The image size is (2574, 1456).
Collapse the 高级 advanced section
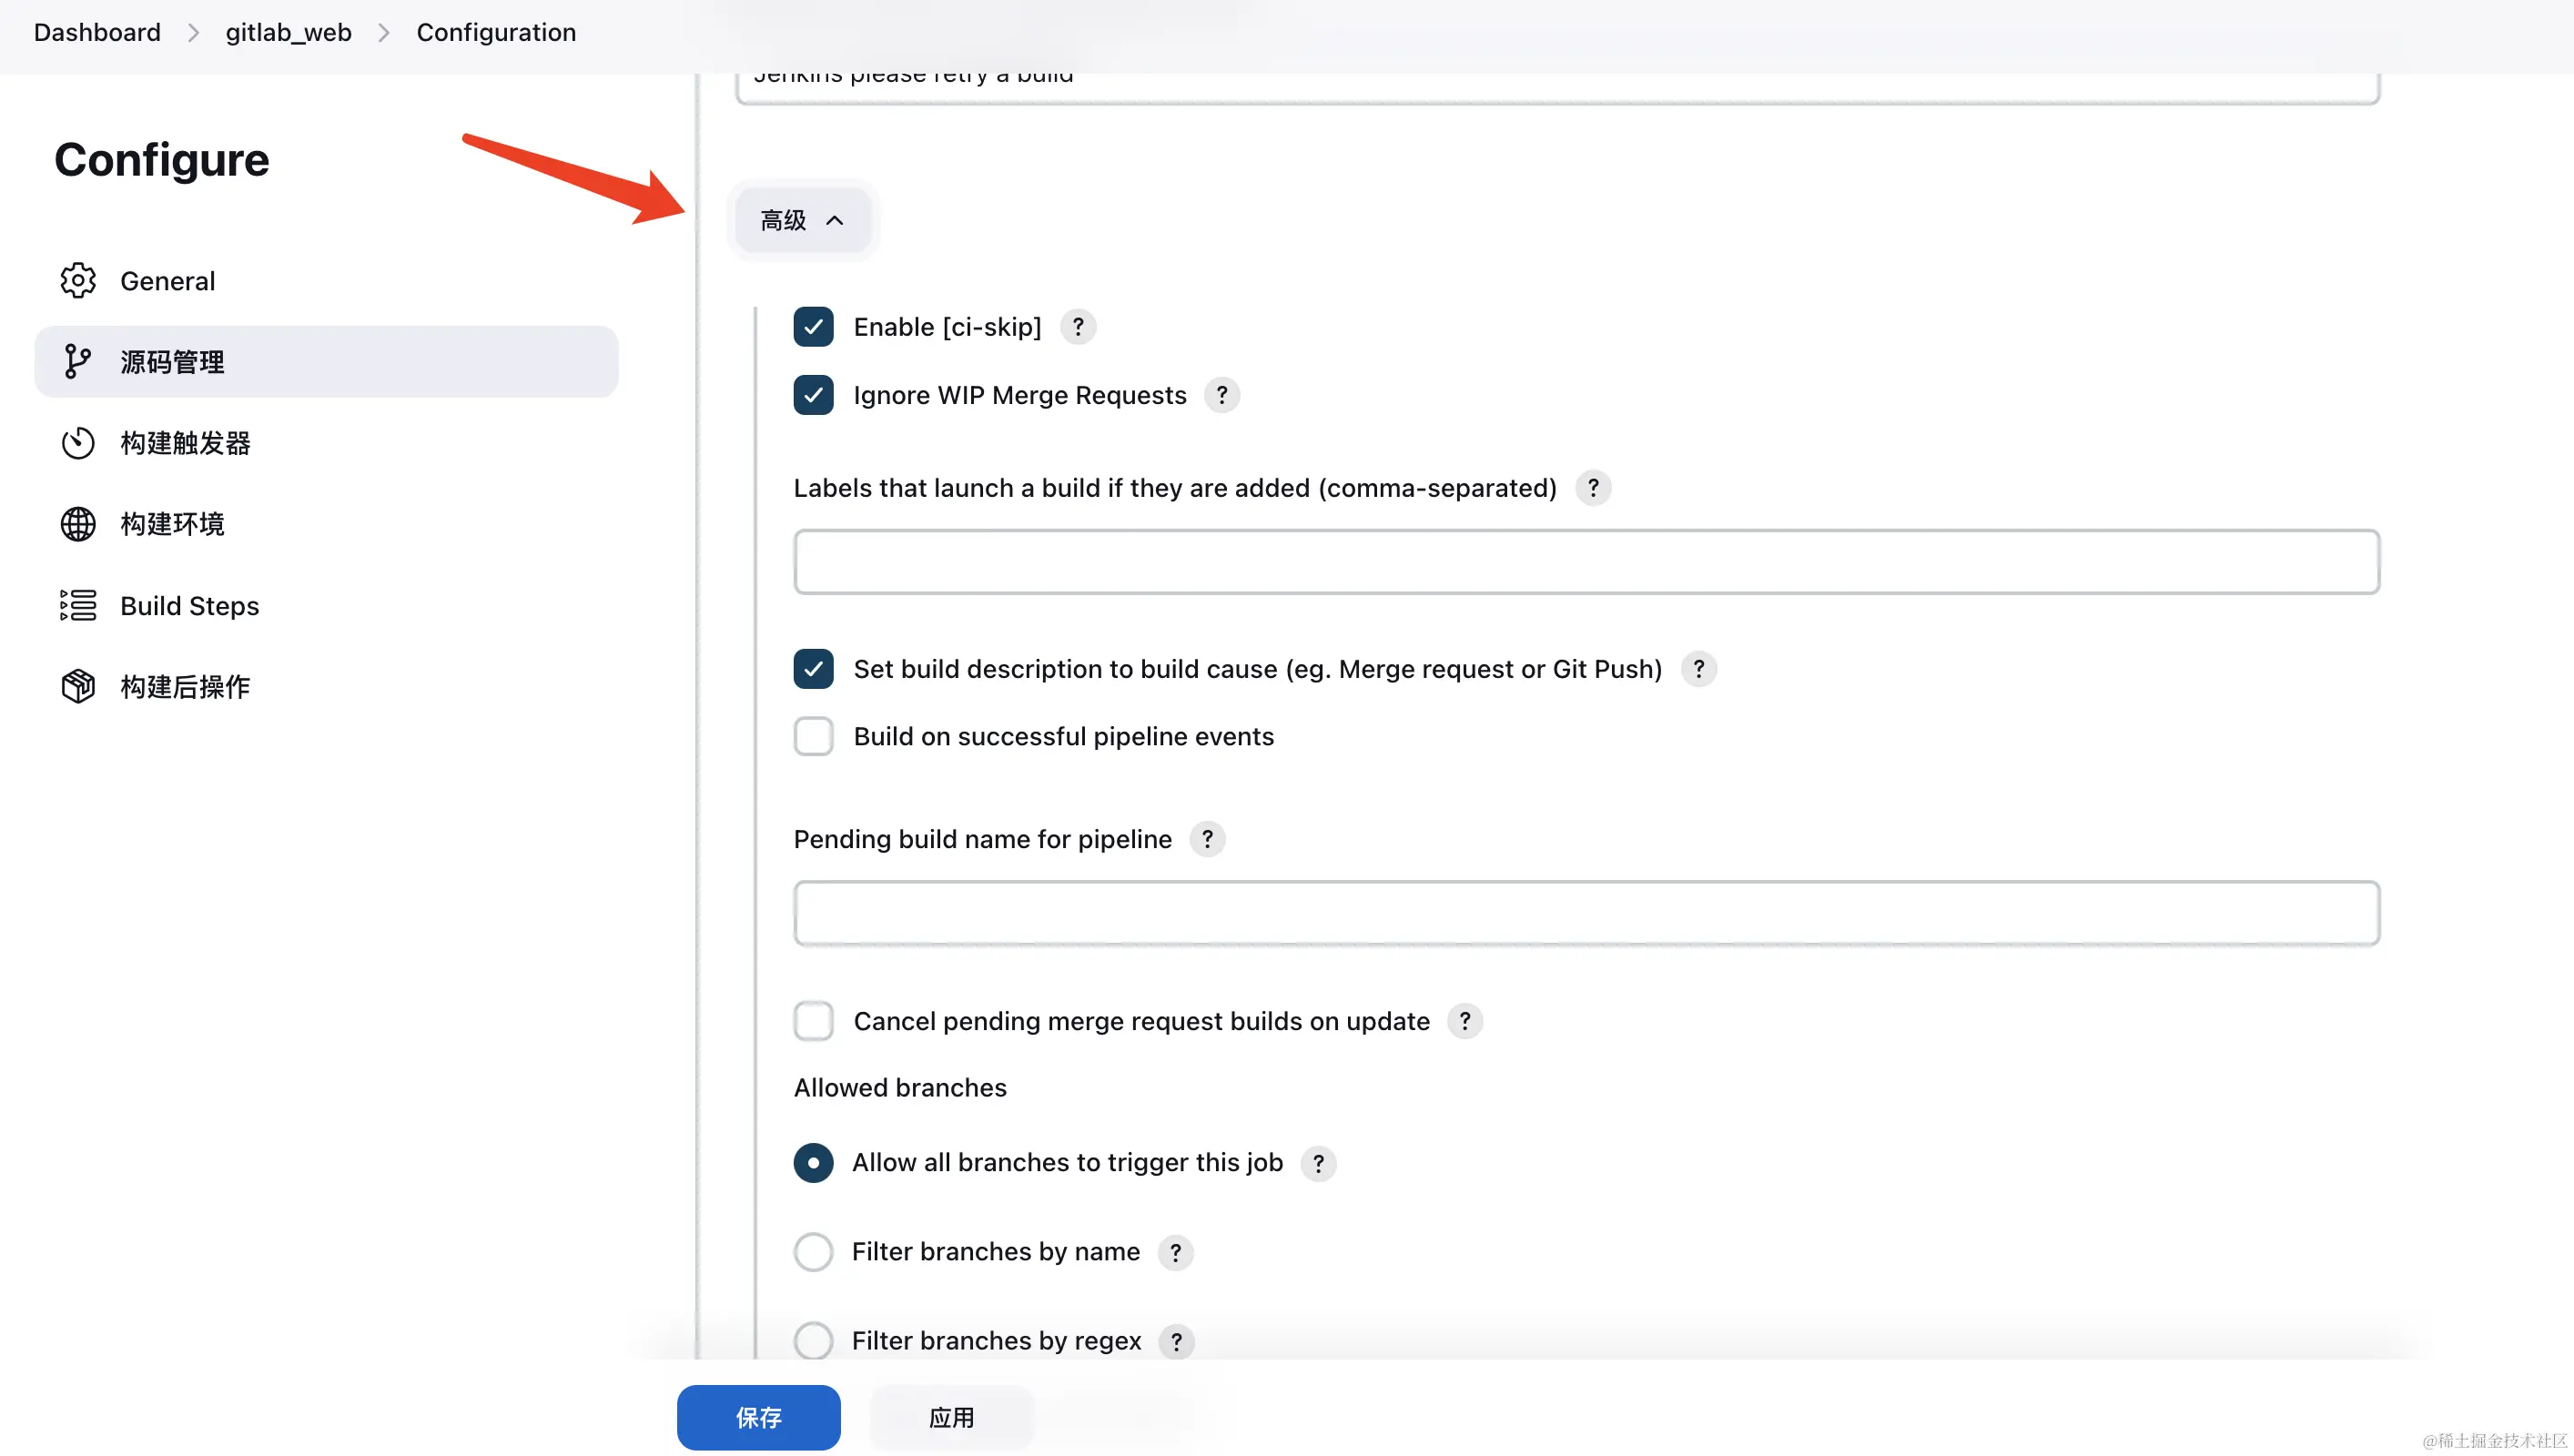(802, 220)
